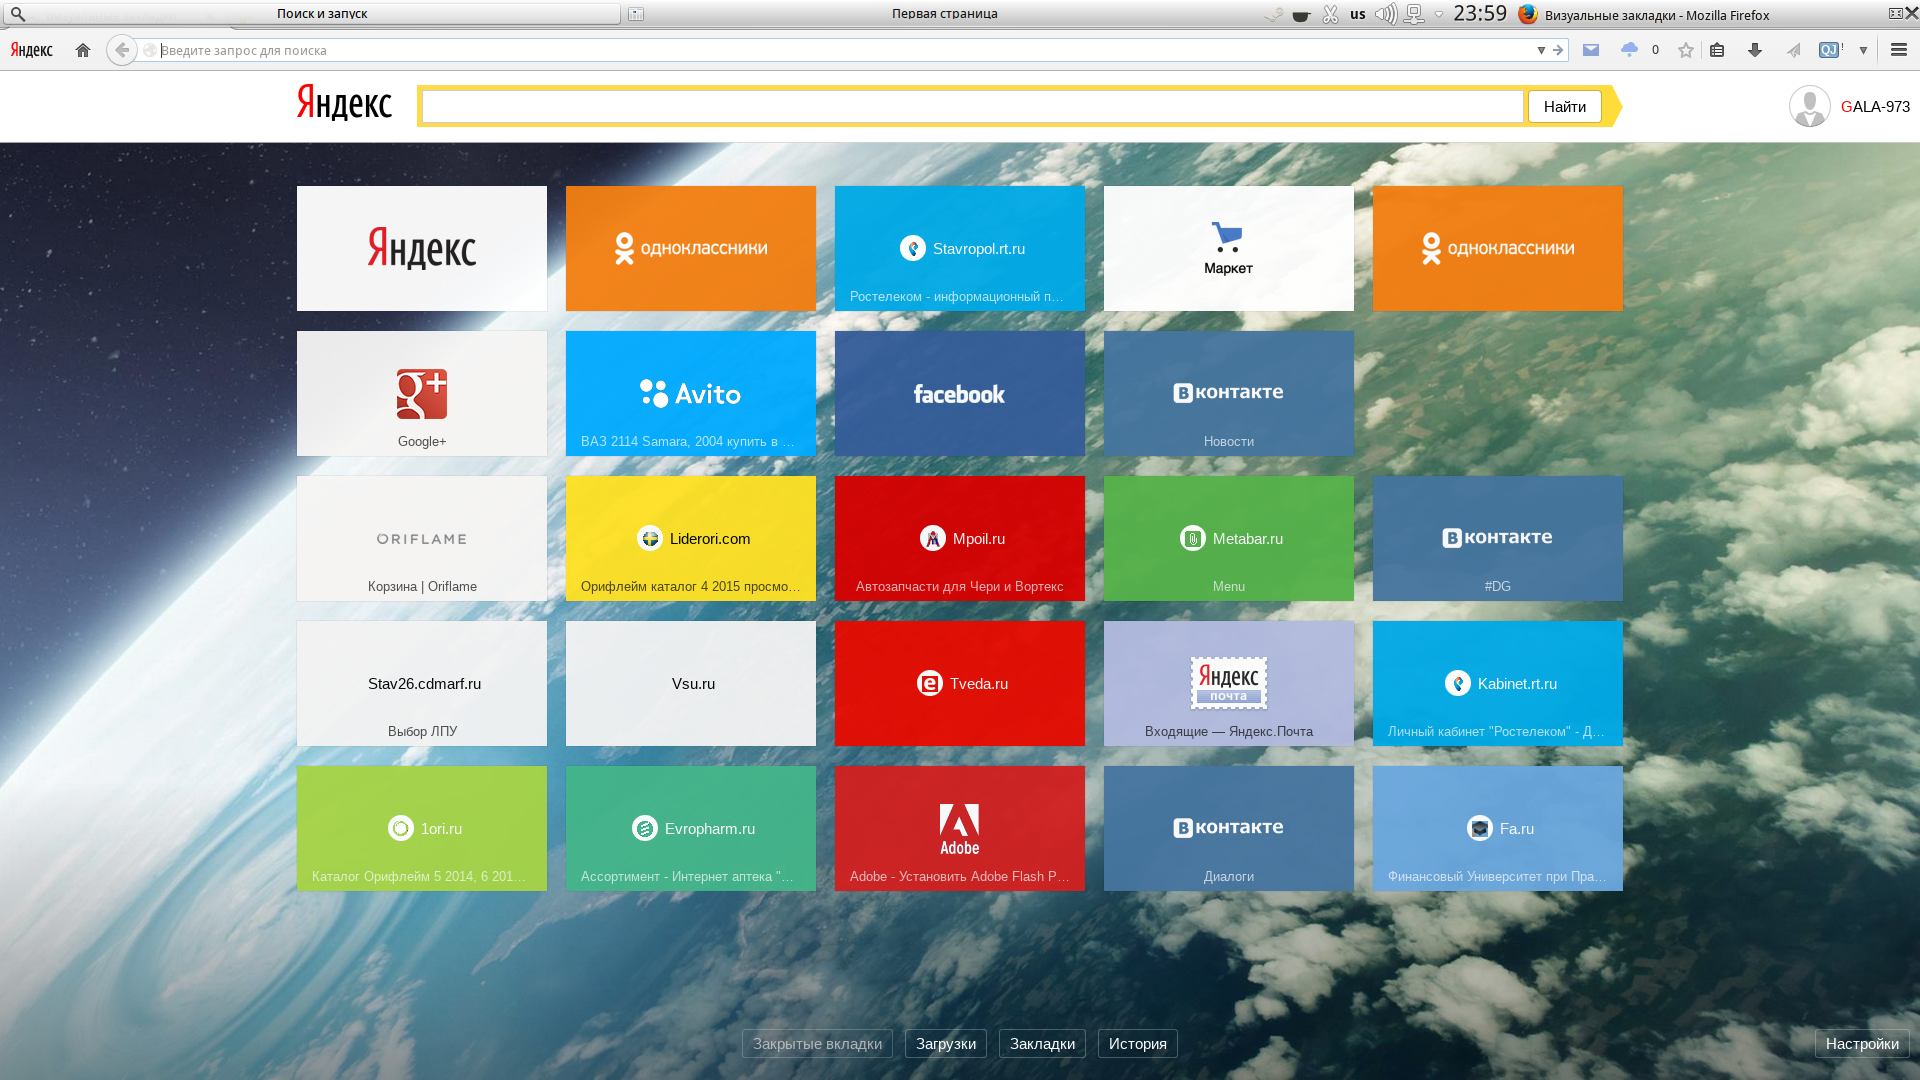Toggle the us keyboard layout indicator
This screenshot has width=1920, height=1080.
[1357, 14]
